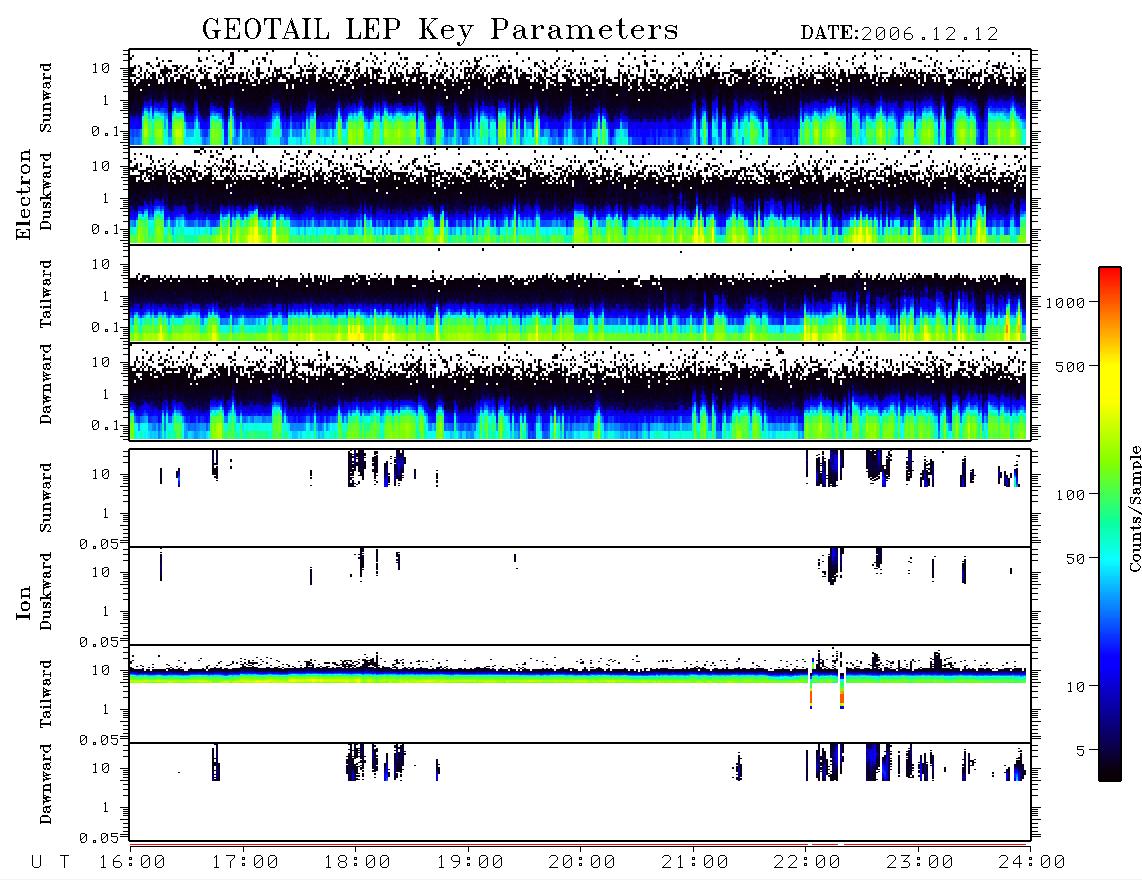Click the '10' tick of Electron Tailward panel

coord(101,264)
